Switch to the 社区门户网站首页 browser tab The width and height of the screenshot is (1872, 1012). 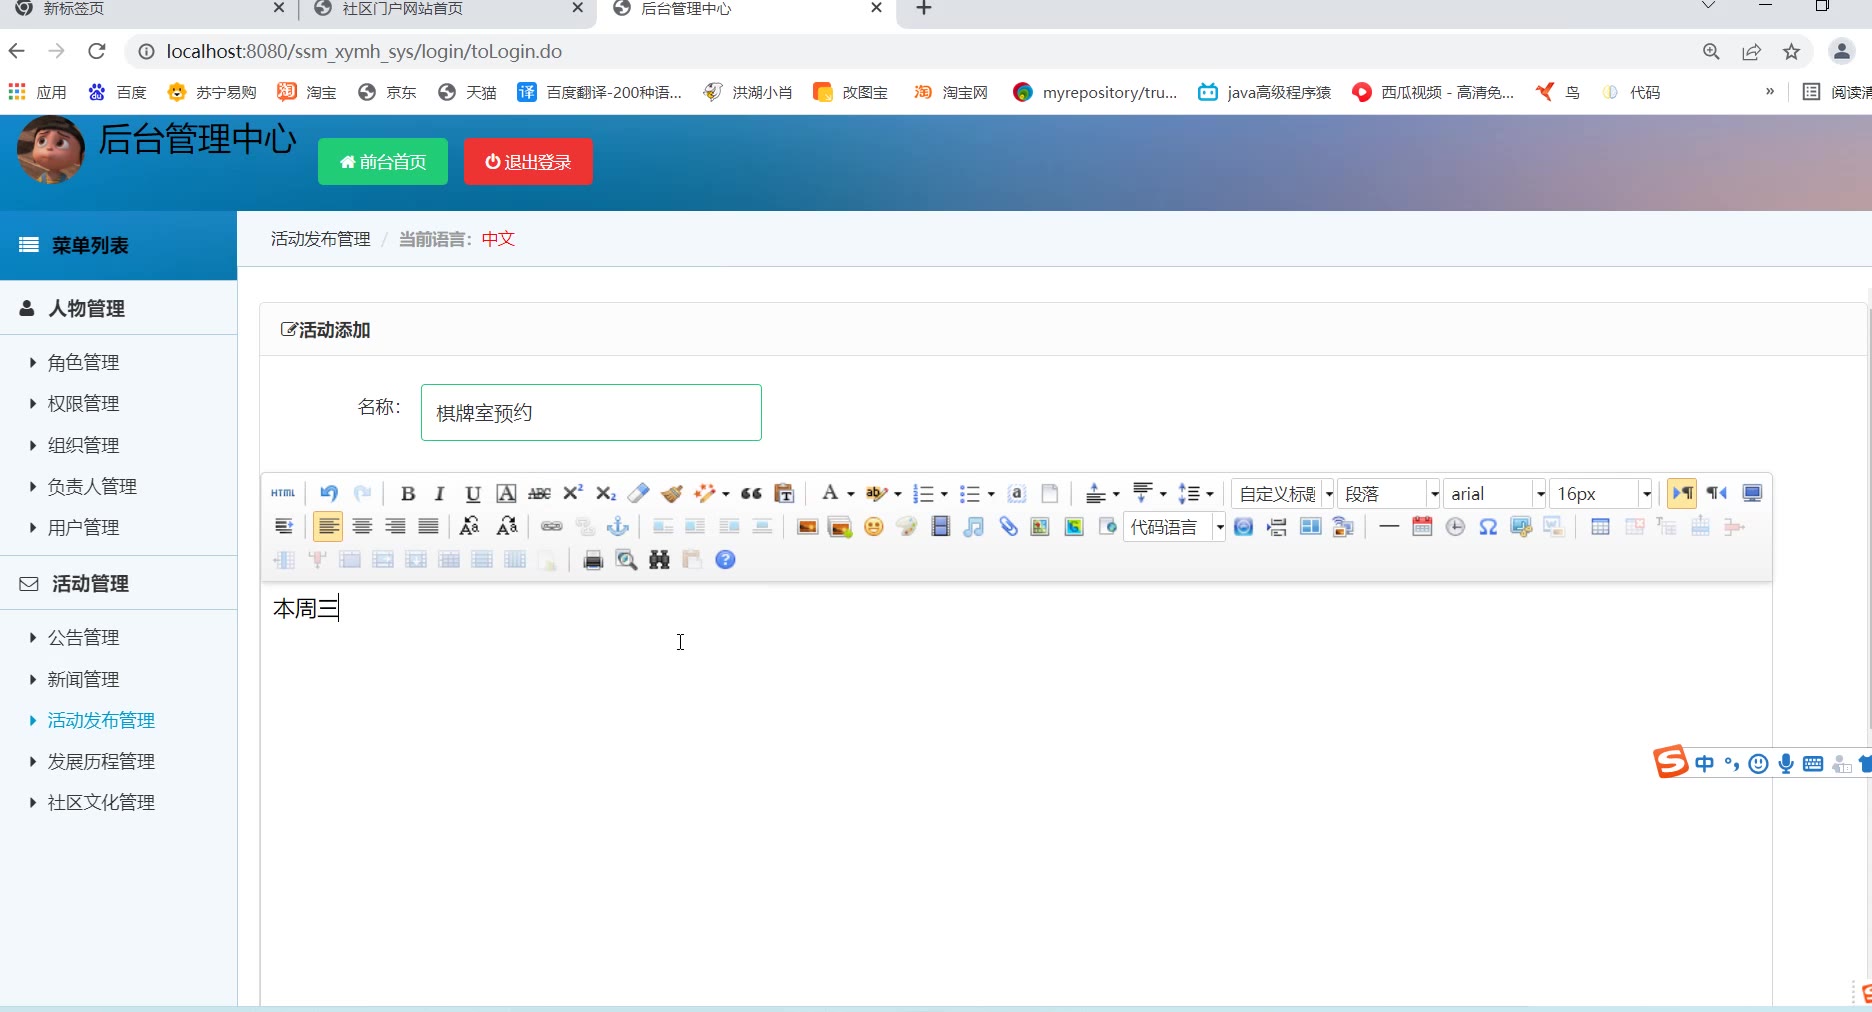point(447,10)
